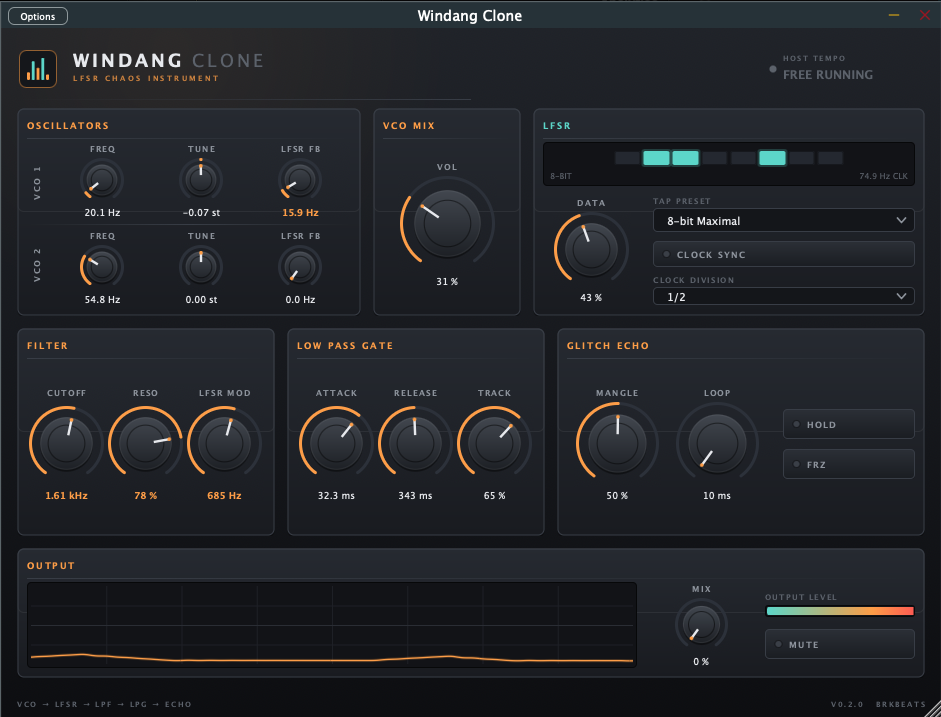Click the Filter LFSR MOD knob
This screenshot has height=717, width=941.
pyautogui.click(x=224, y=443)
